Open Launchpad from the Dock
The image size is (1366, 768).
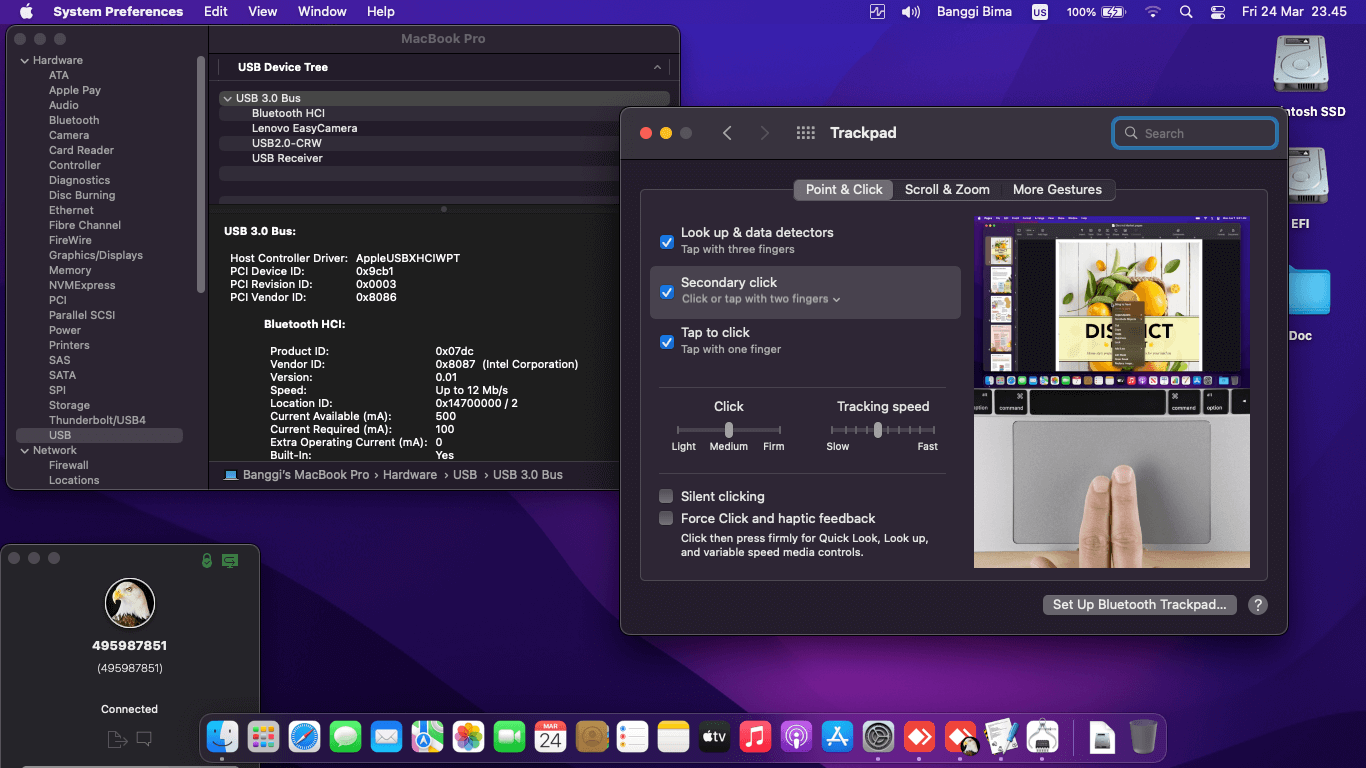tap(264, 736)
